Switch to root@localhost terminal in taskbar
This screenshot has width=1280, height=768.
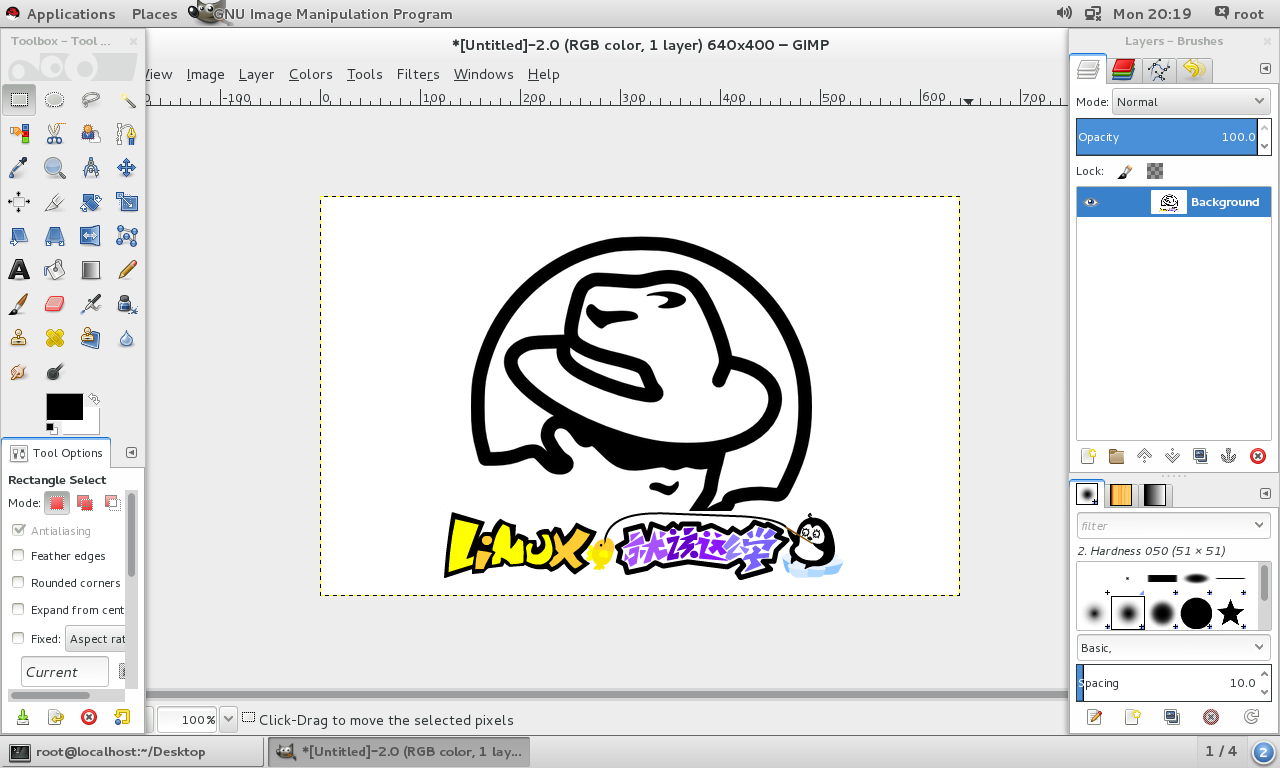click(x=134, y=751)
